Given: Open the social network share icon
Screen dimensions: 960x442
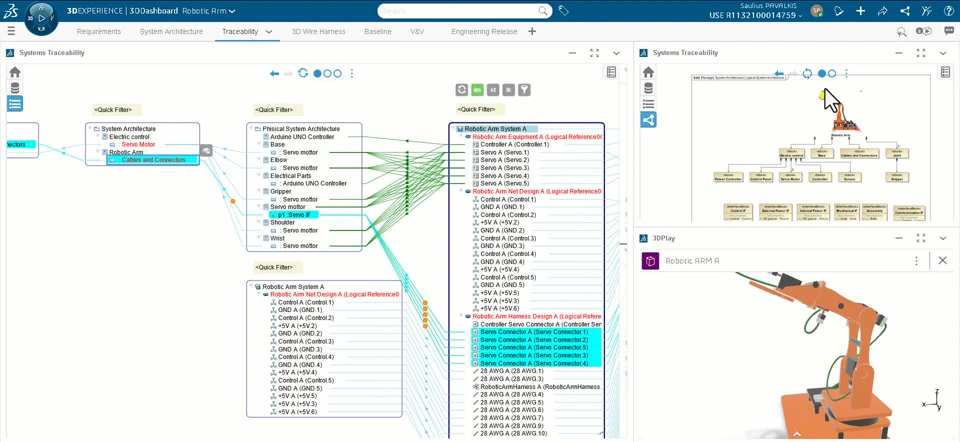Looking at the screenshot, I should (x=904, y=10).
